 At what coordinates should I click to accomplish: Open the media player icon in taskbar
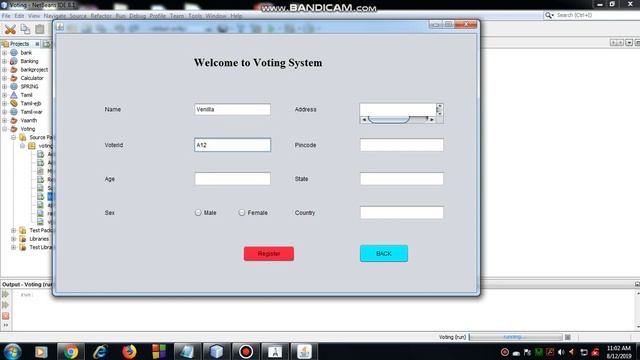coord(41,351)
